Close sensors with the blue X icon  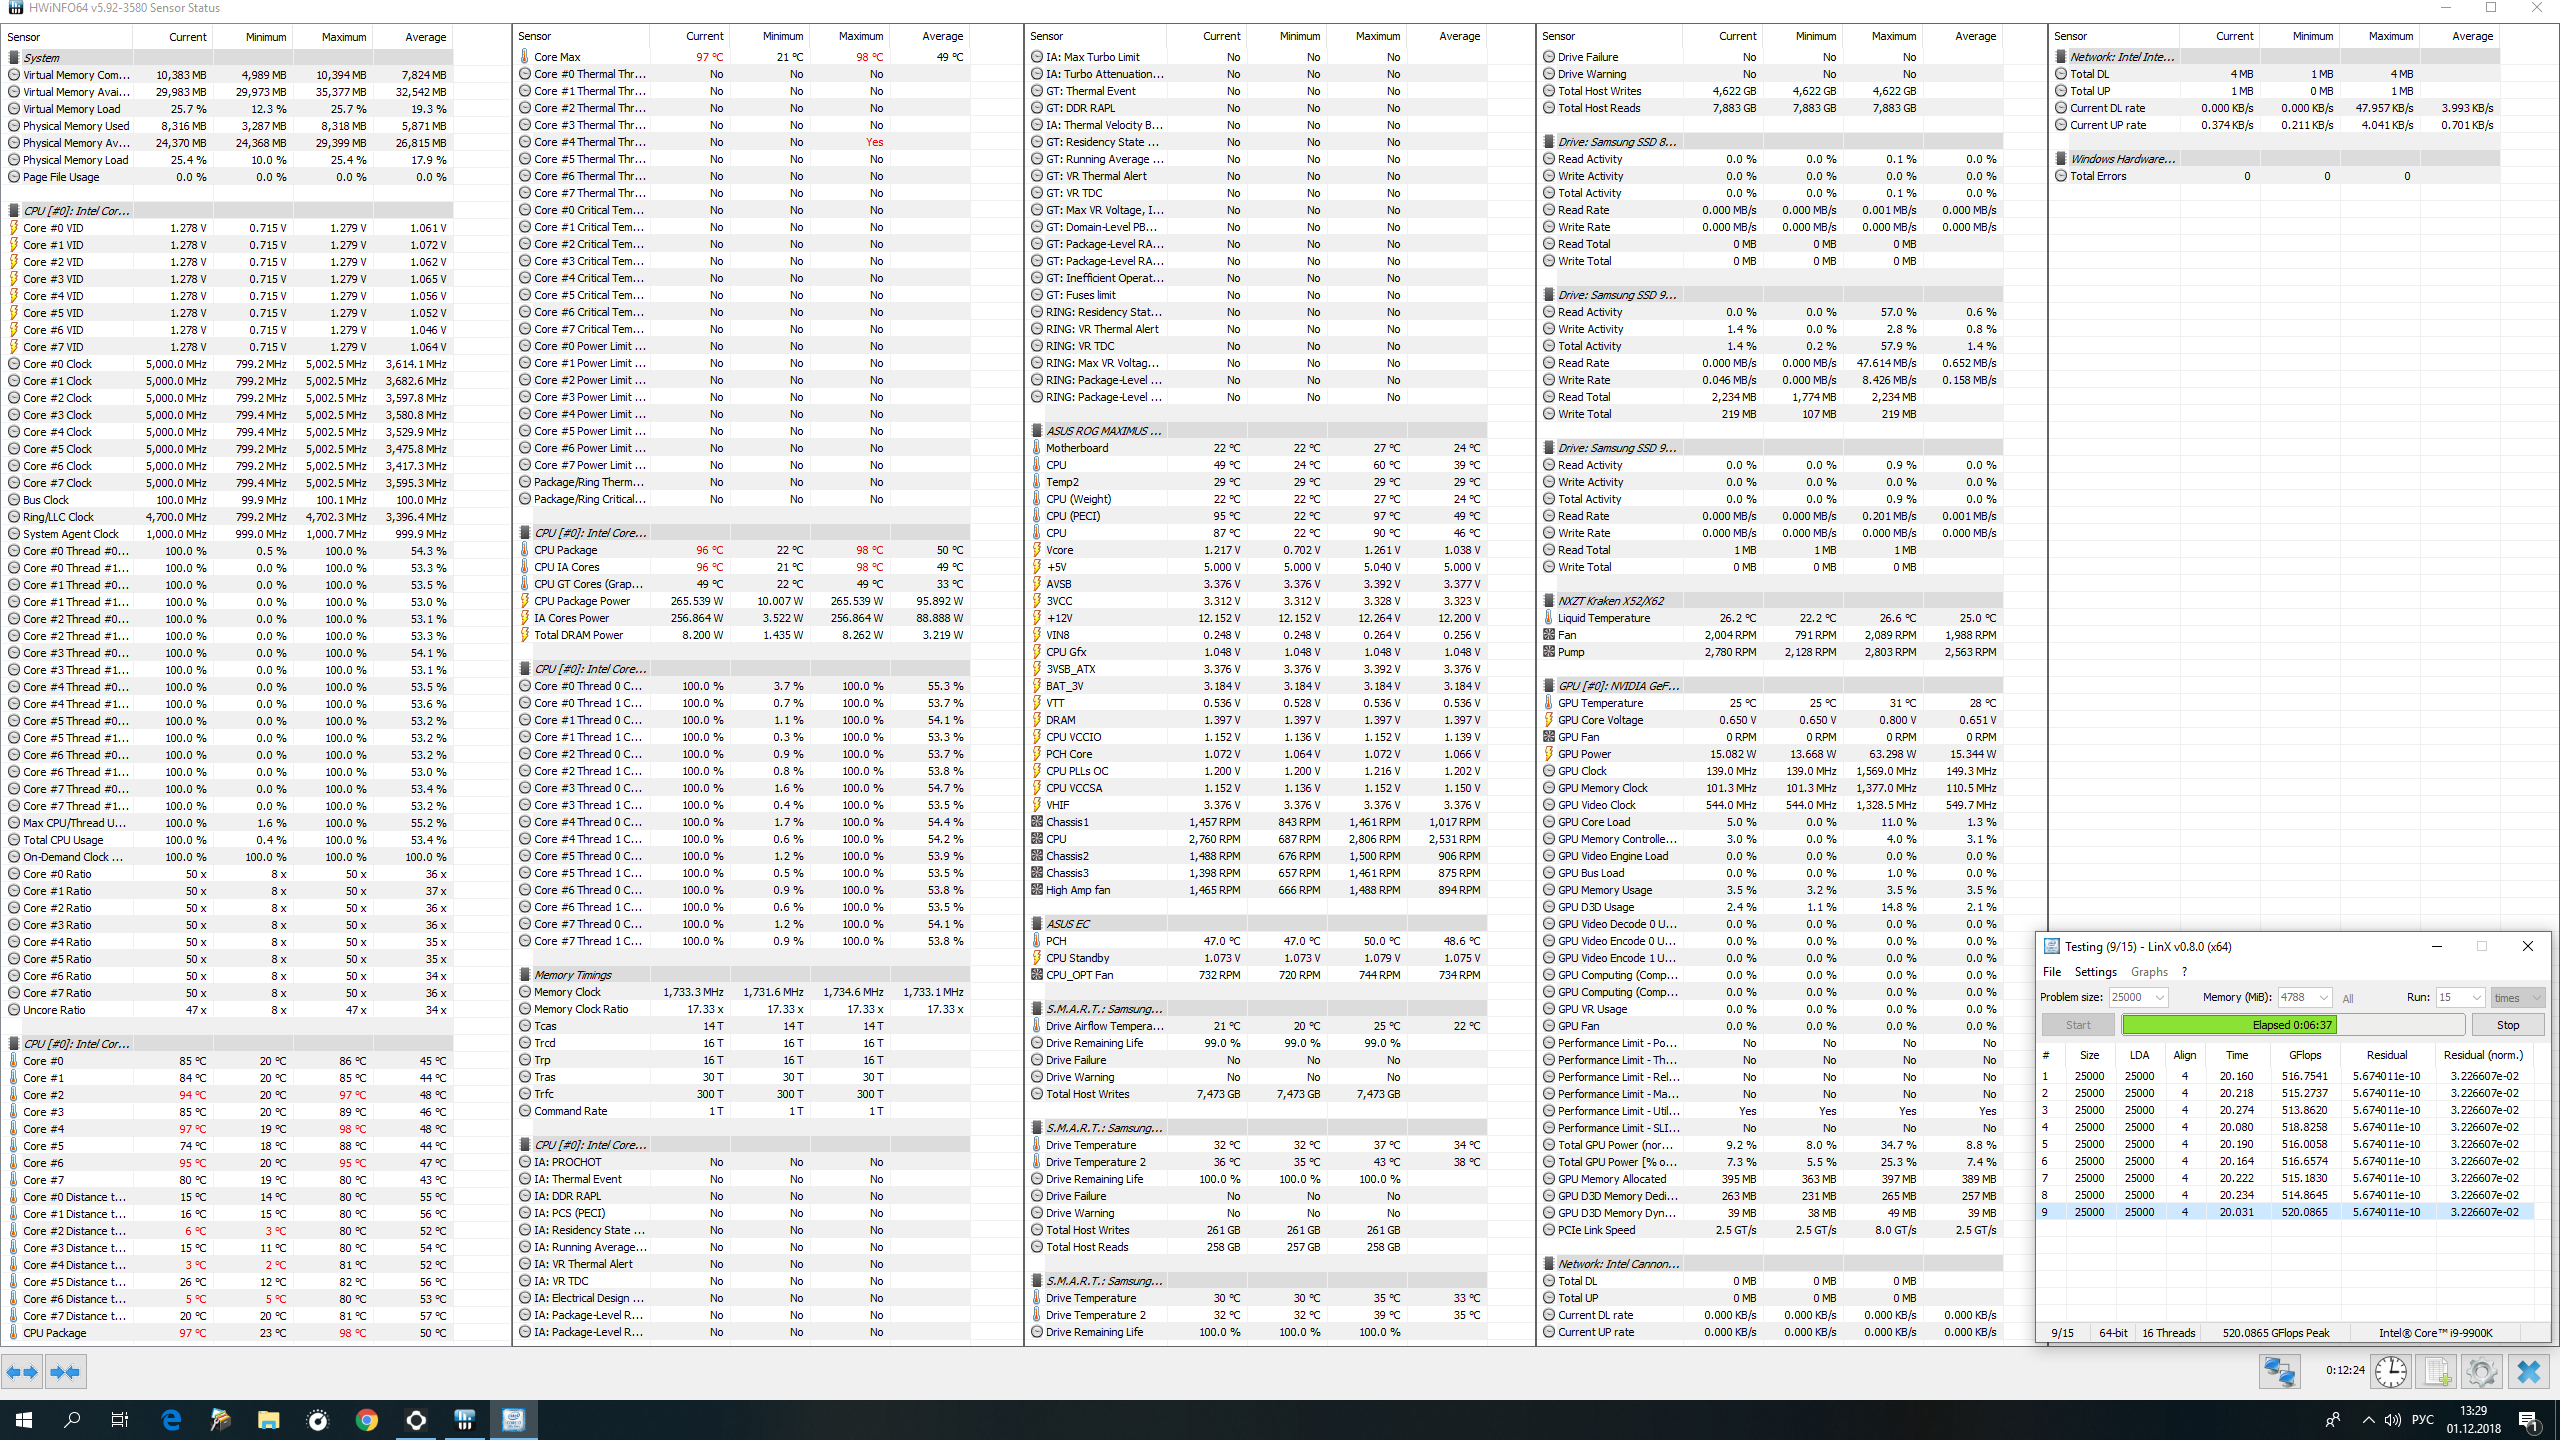[x=2529, y=1371]
